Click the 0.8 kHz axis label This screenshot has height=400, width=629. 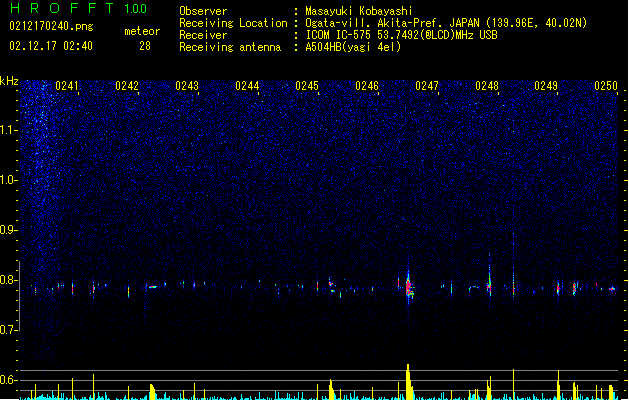9,280
